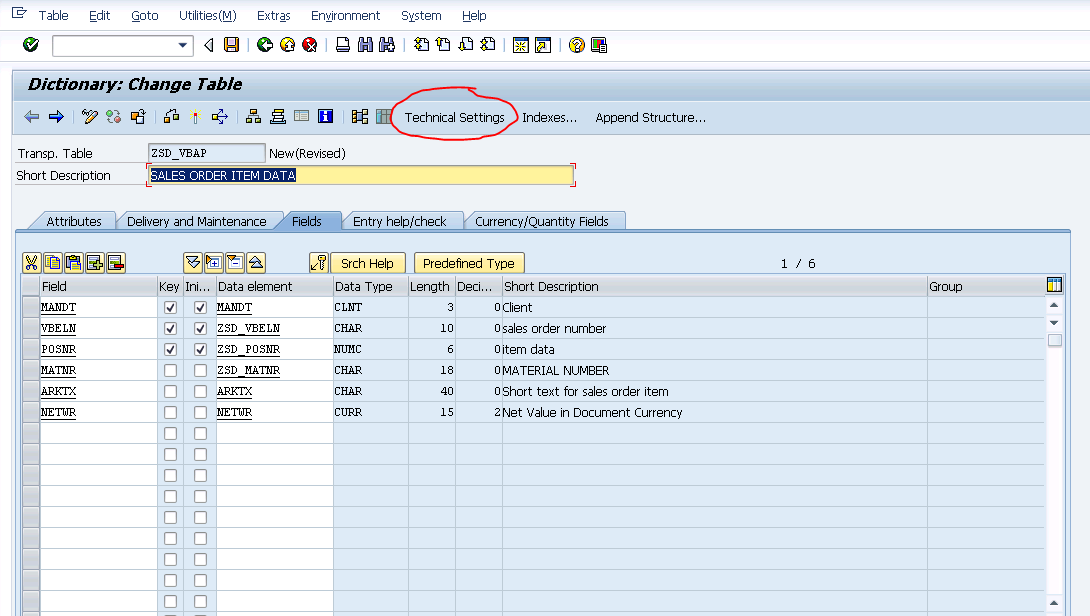Viewport: 1090px width, 616px height.
Task: Click the Search Help key icon near Srch Help
Action: 318,262
